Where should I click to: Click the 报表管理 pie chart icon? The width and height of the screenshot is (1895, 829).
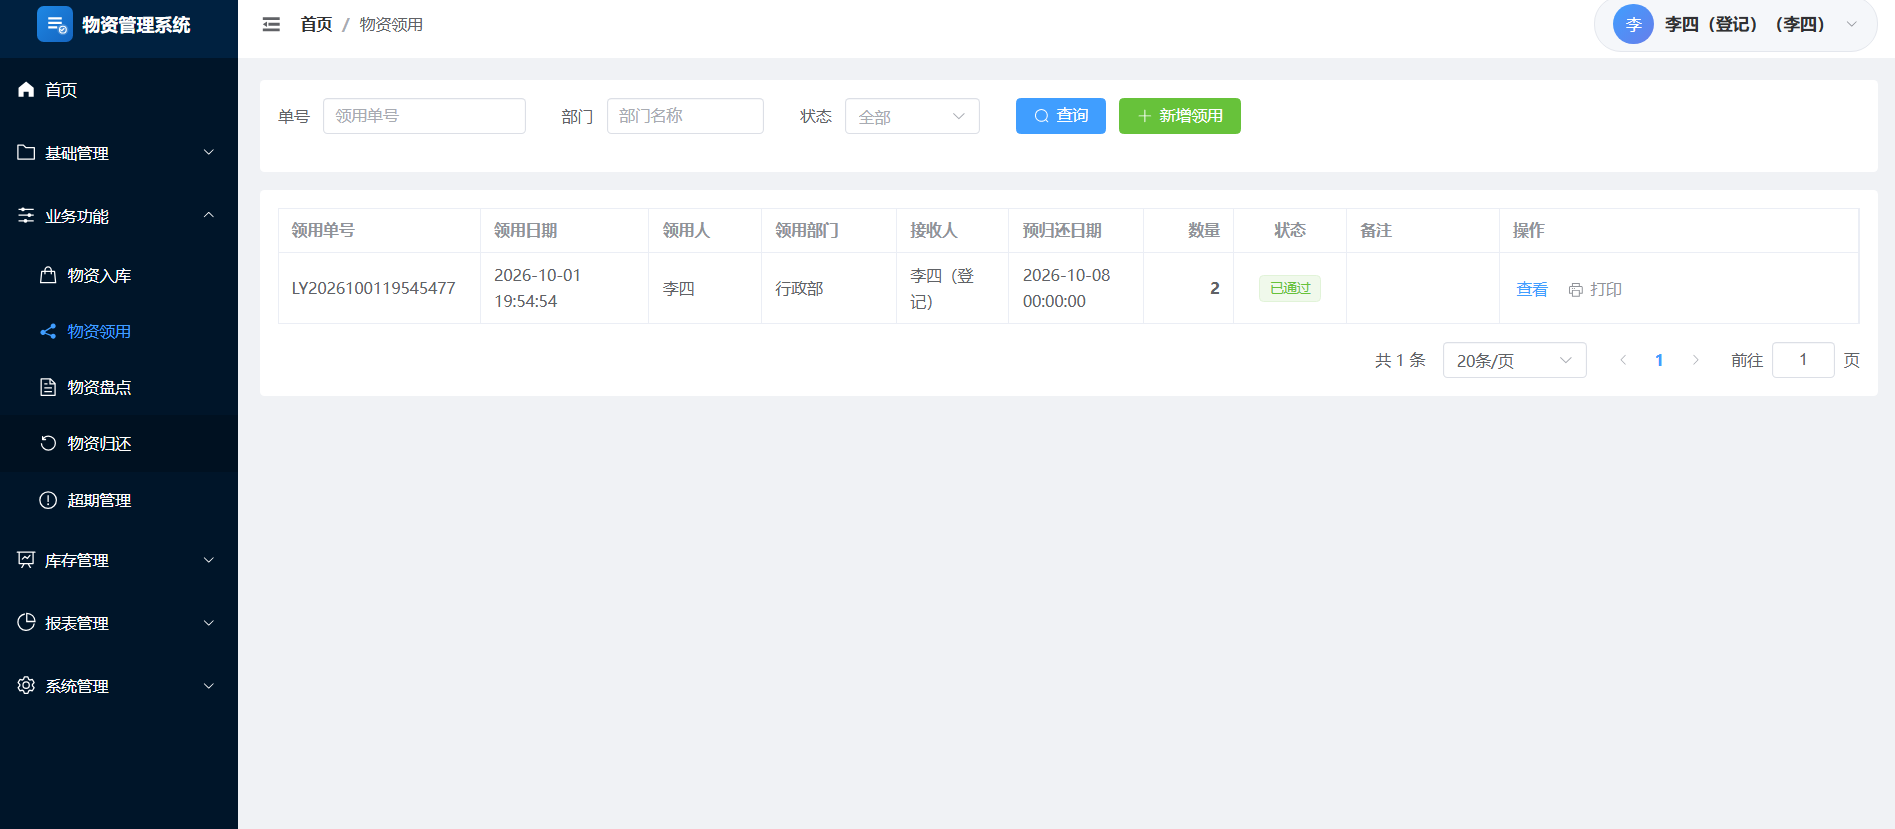pyautogui.click(x=26, y=622)
